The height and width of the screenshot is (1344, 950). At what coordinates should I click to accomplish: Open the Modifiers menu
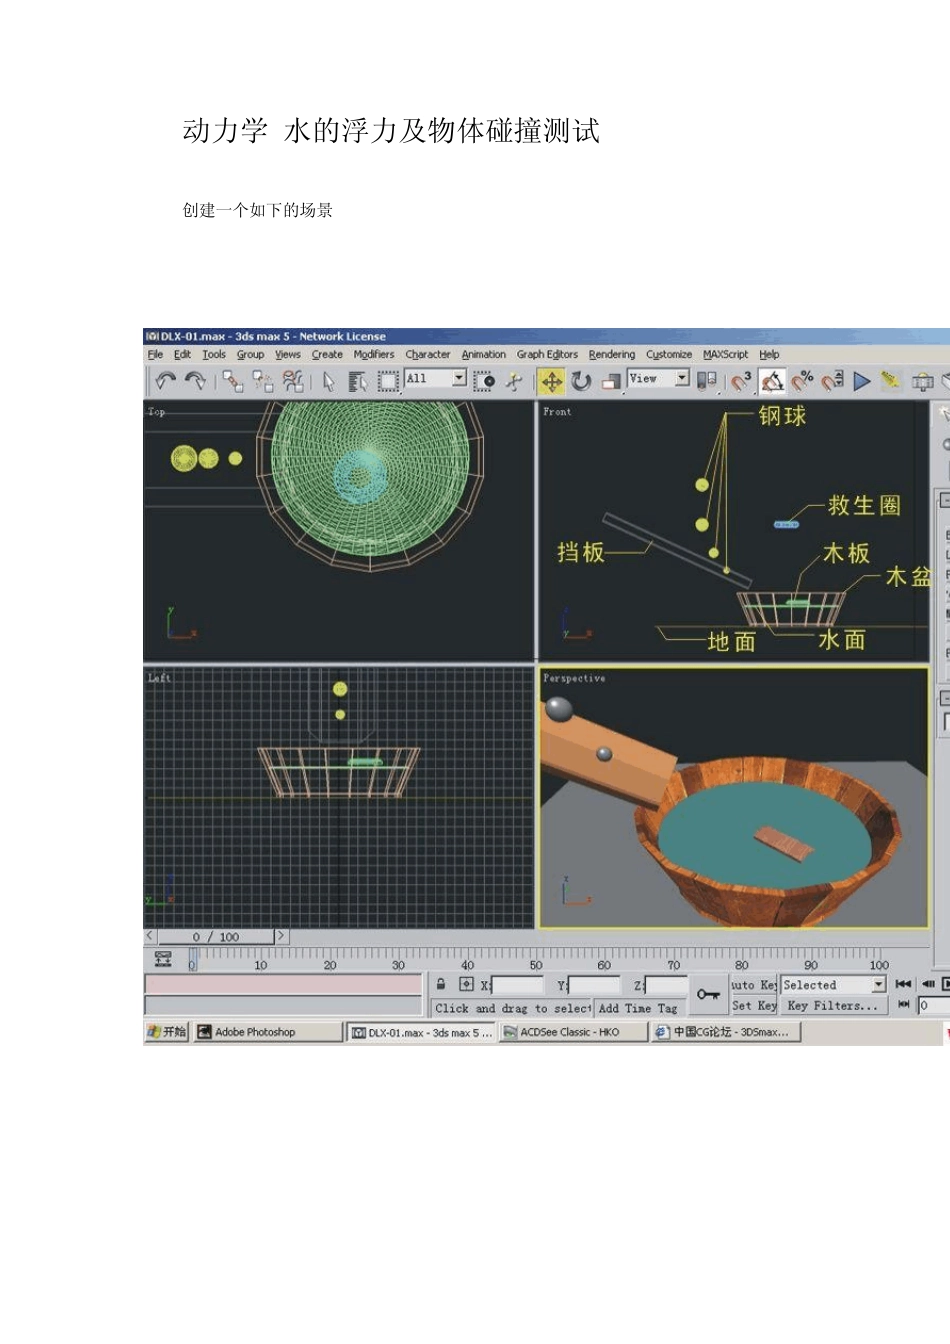[374, 354]
